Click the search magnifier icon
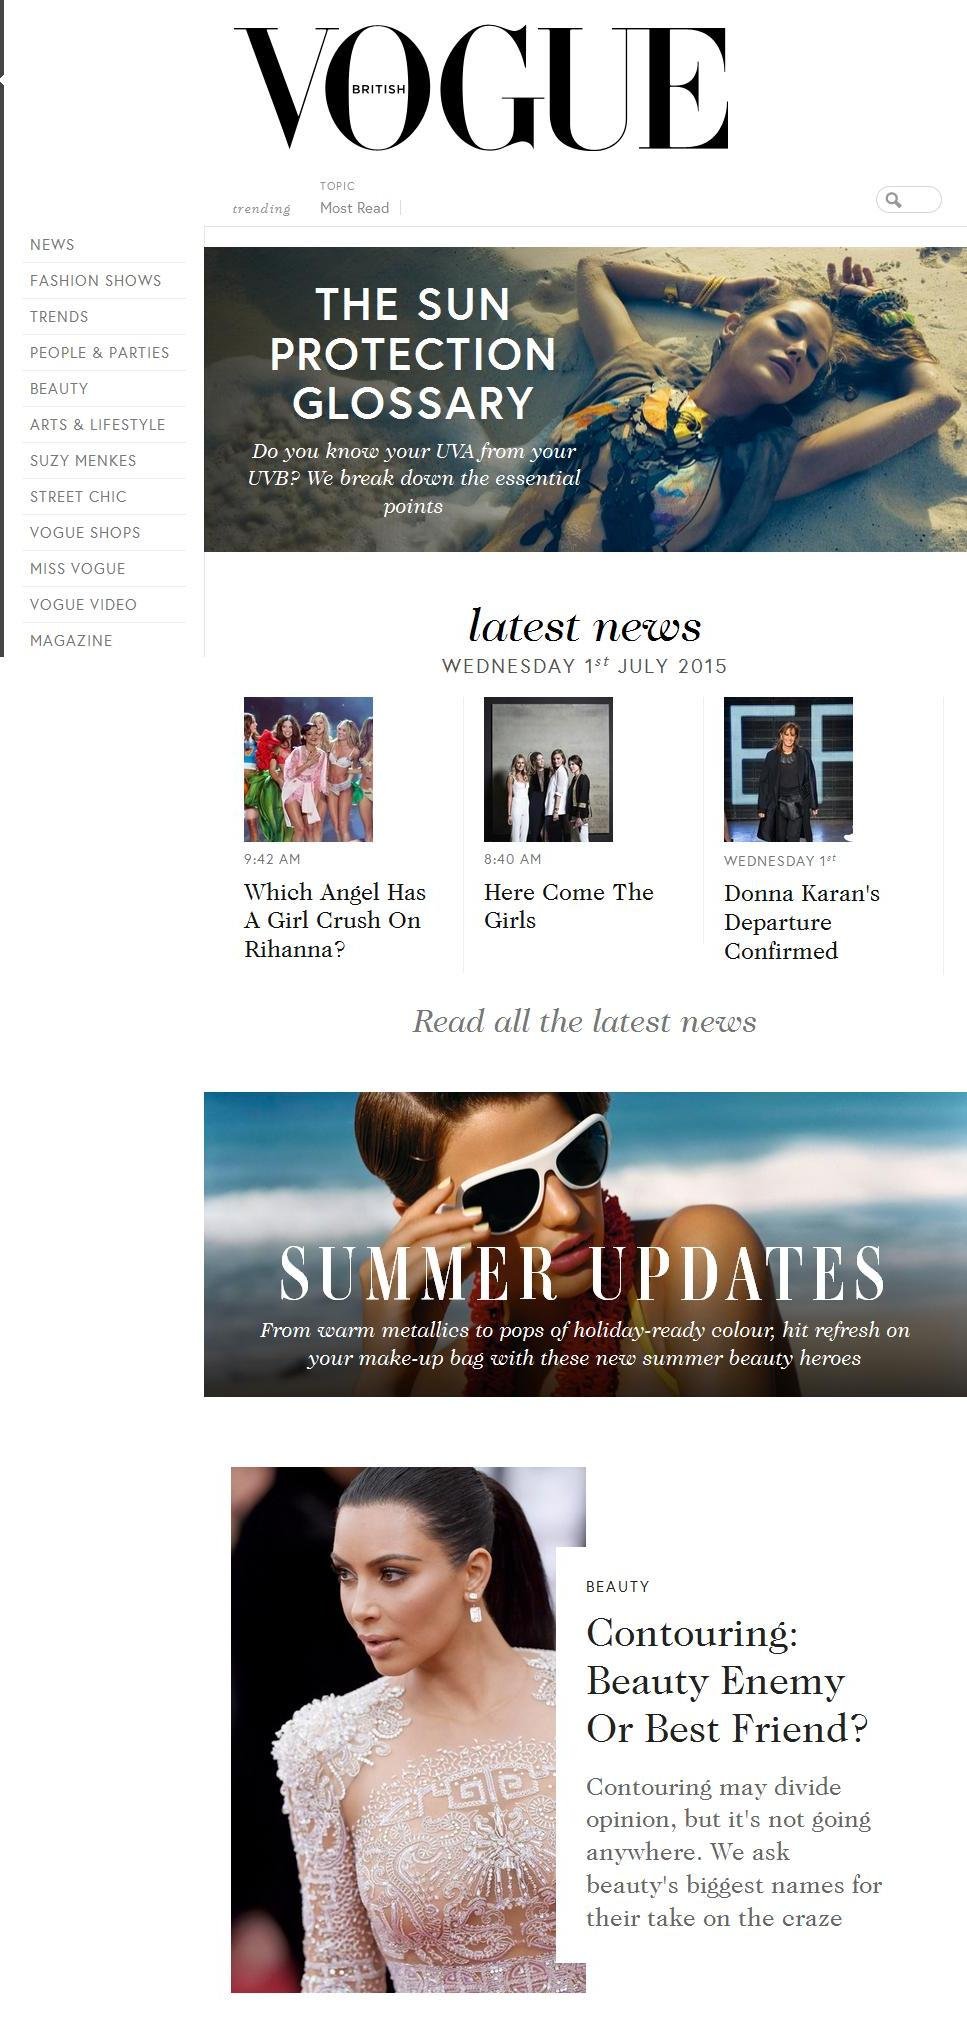 pyautogui.click(x=893, y=200)
